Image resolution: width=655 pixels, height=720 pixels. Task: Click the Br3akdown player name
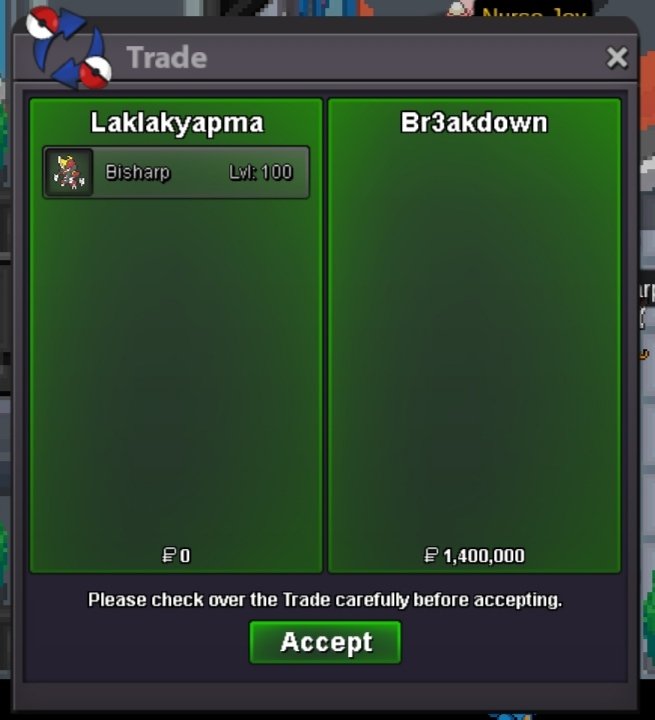474,123
